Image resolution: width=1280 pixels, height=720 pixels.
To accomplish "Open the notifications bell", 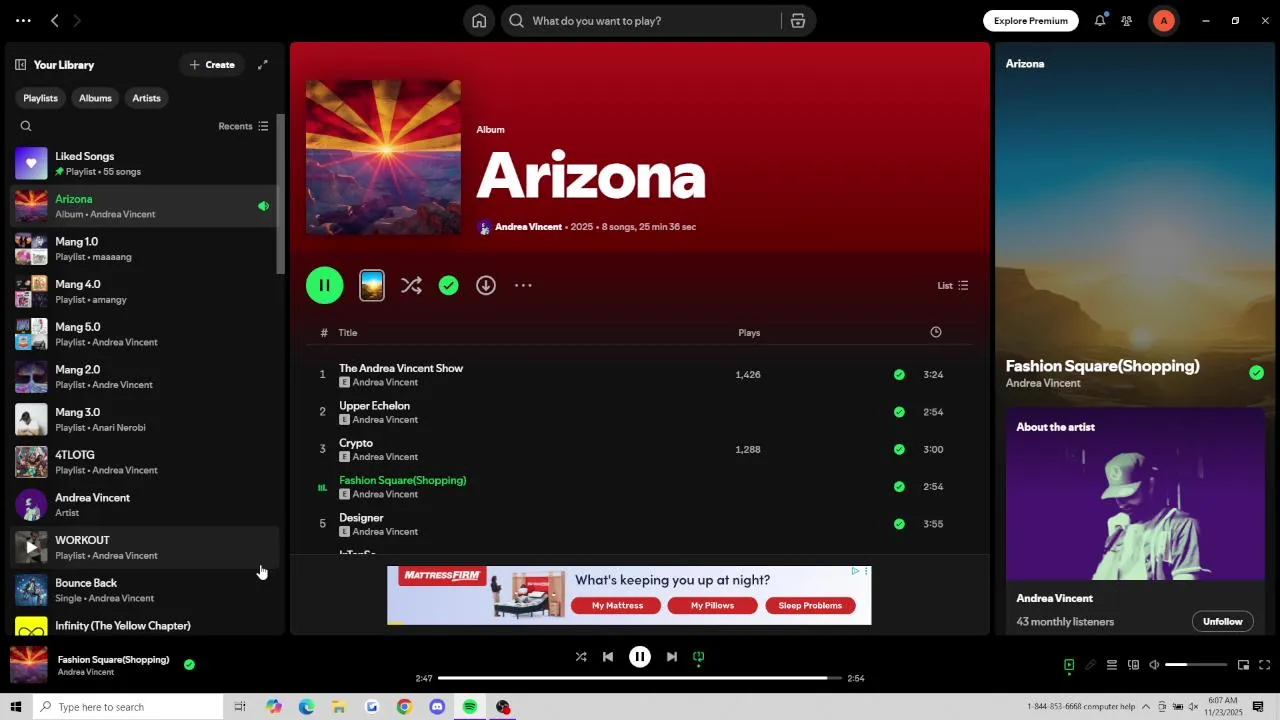I will click(1100, 20).
